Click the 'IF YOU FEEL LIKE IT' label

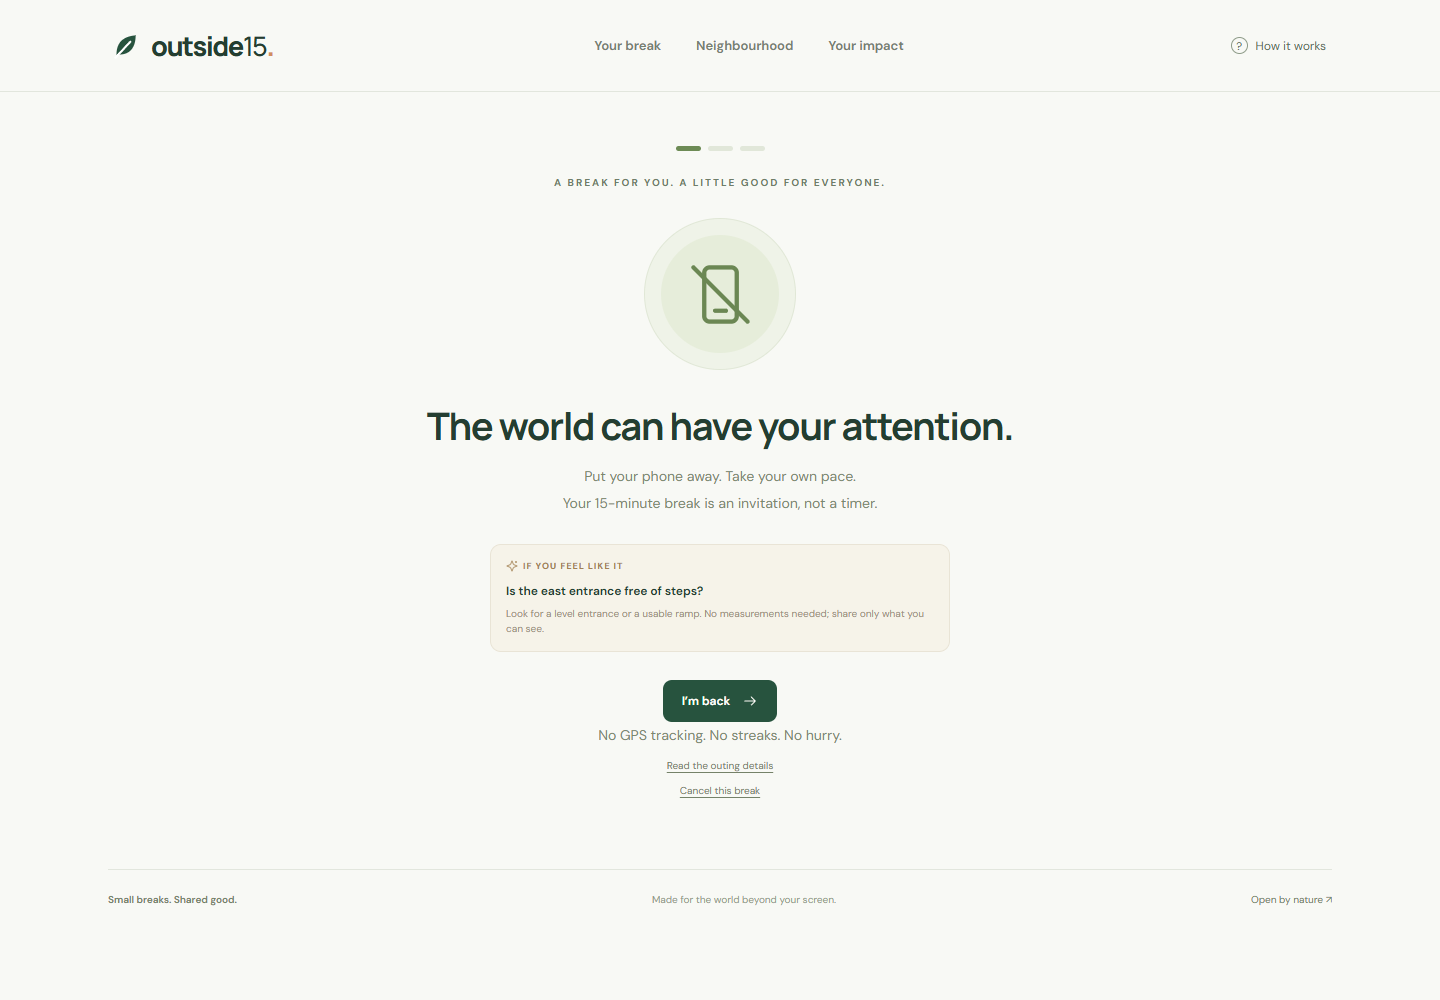coord(572,566)
